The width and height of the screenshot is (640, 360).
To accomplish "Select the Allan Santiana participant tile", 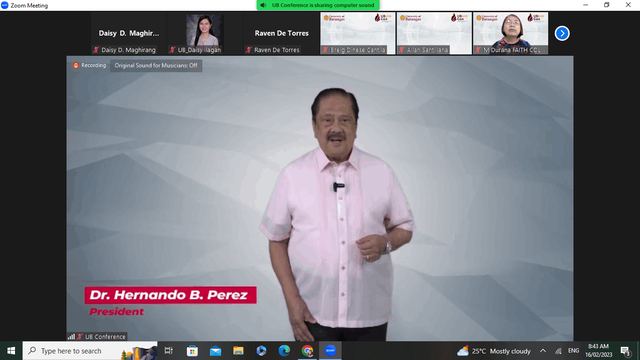I will tap(434, 33).
